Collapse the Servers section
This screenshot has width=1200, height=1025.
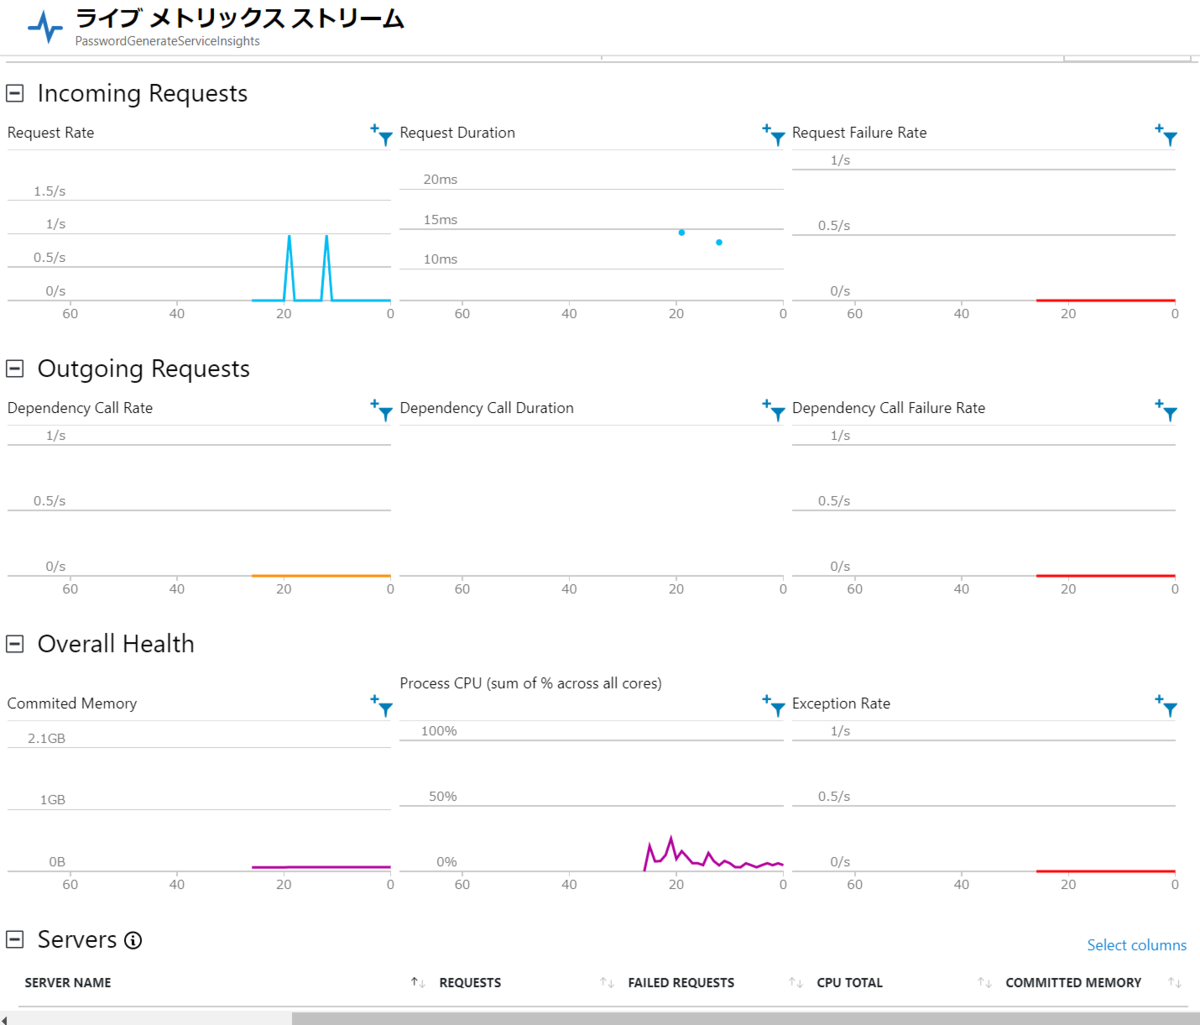(15, 939)
